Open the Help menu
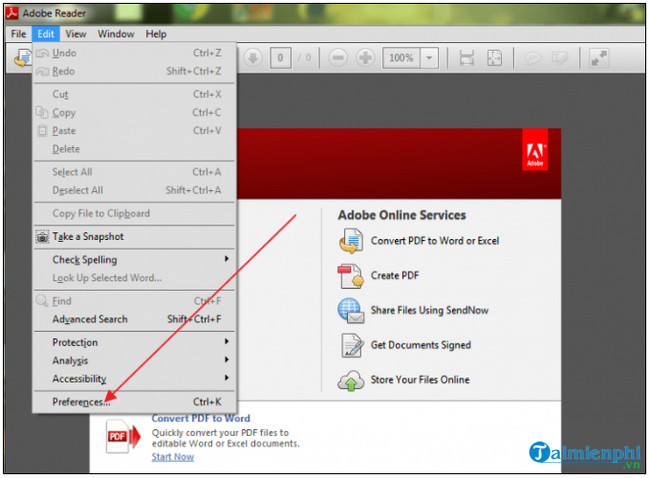This screenshot has height=478, width=650. 156,34
